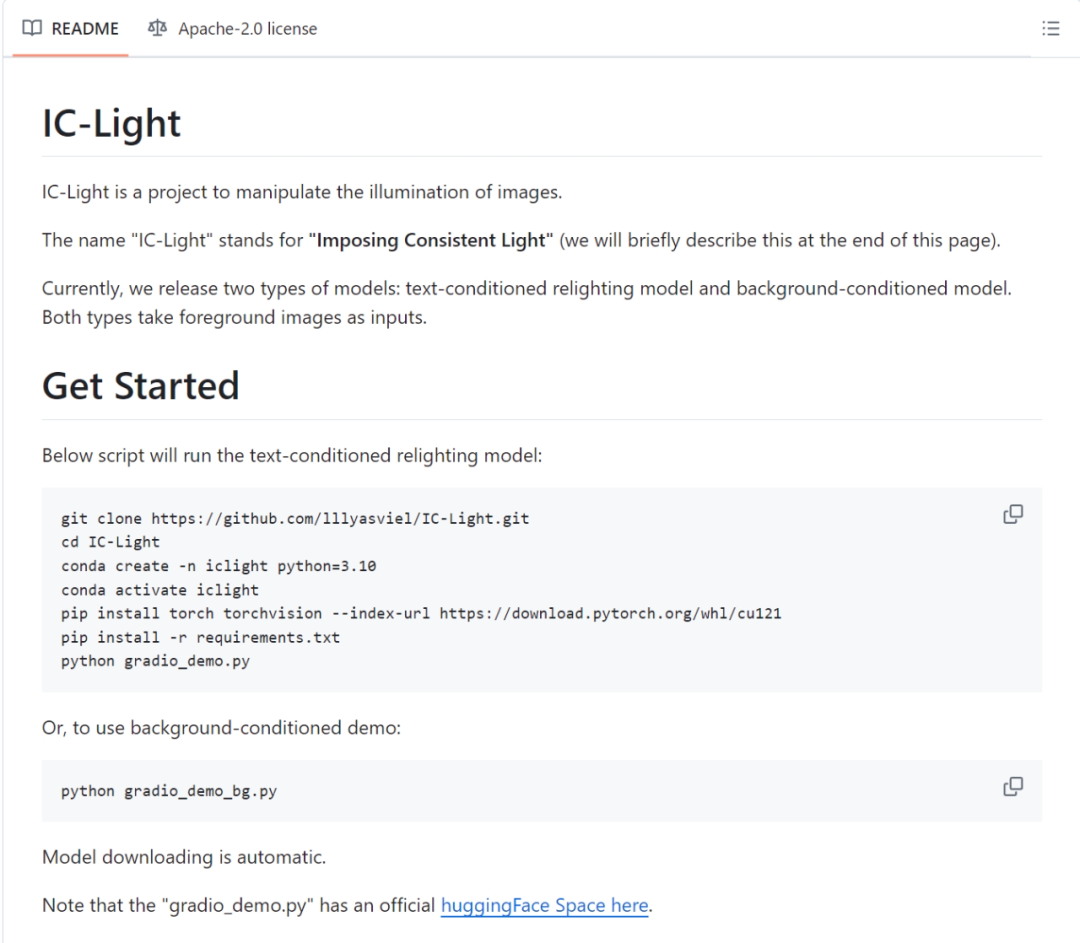1080x943 pixels.
Task: Click the python gradio_demo_bg.py code text
Action: click(x=169, y=791)
